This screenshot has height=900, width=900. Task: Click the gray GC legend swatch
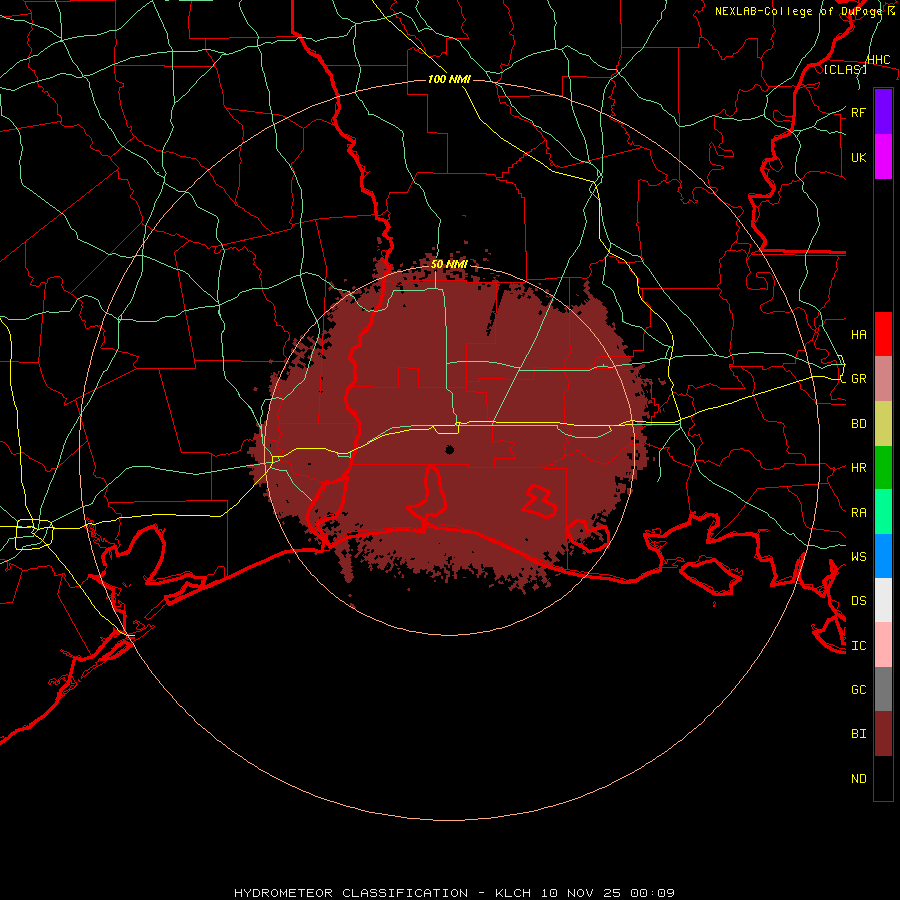click(883, 689)
